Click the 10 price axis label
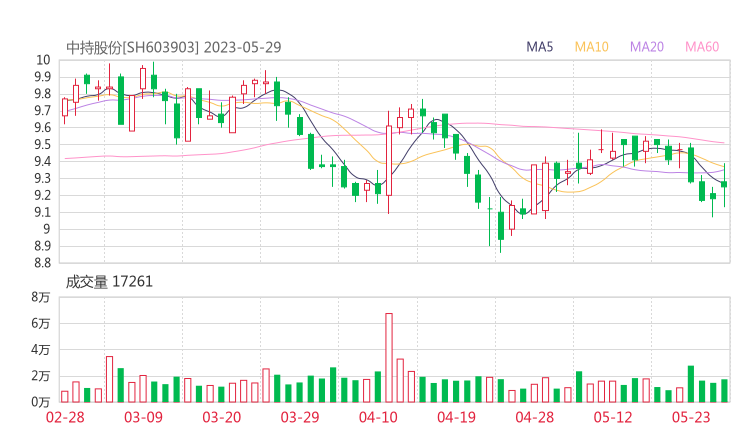 43,60
